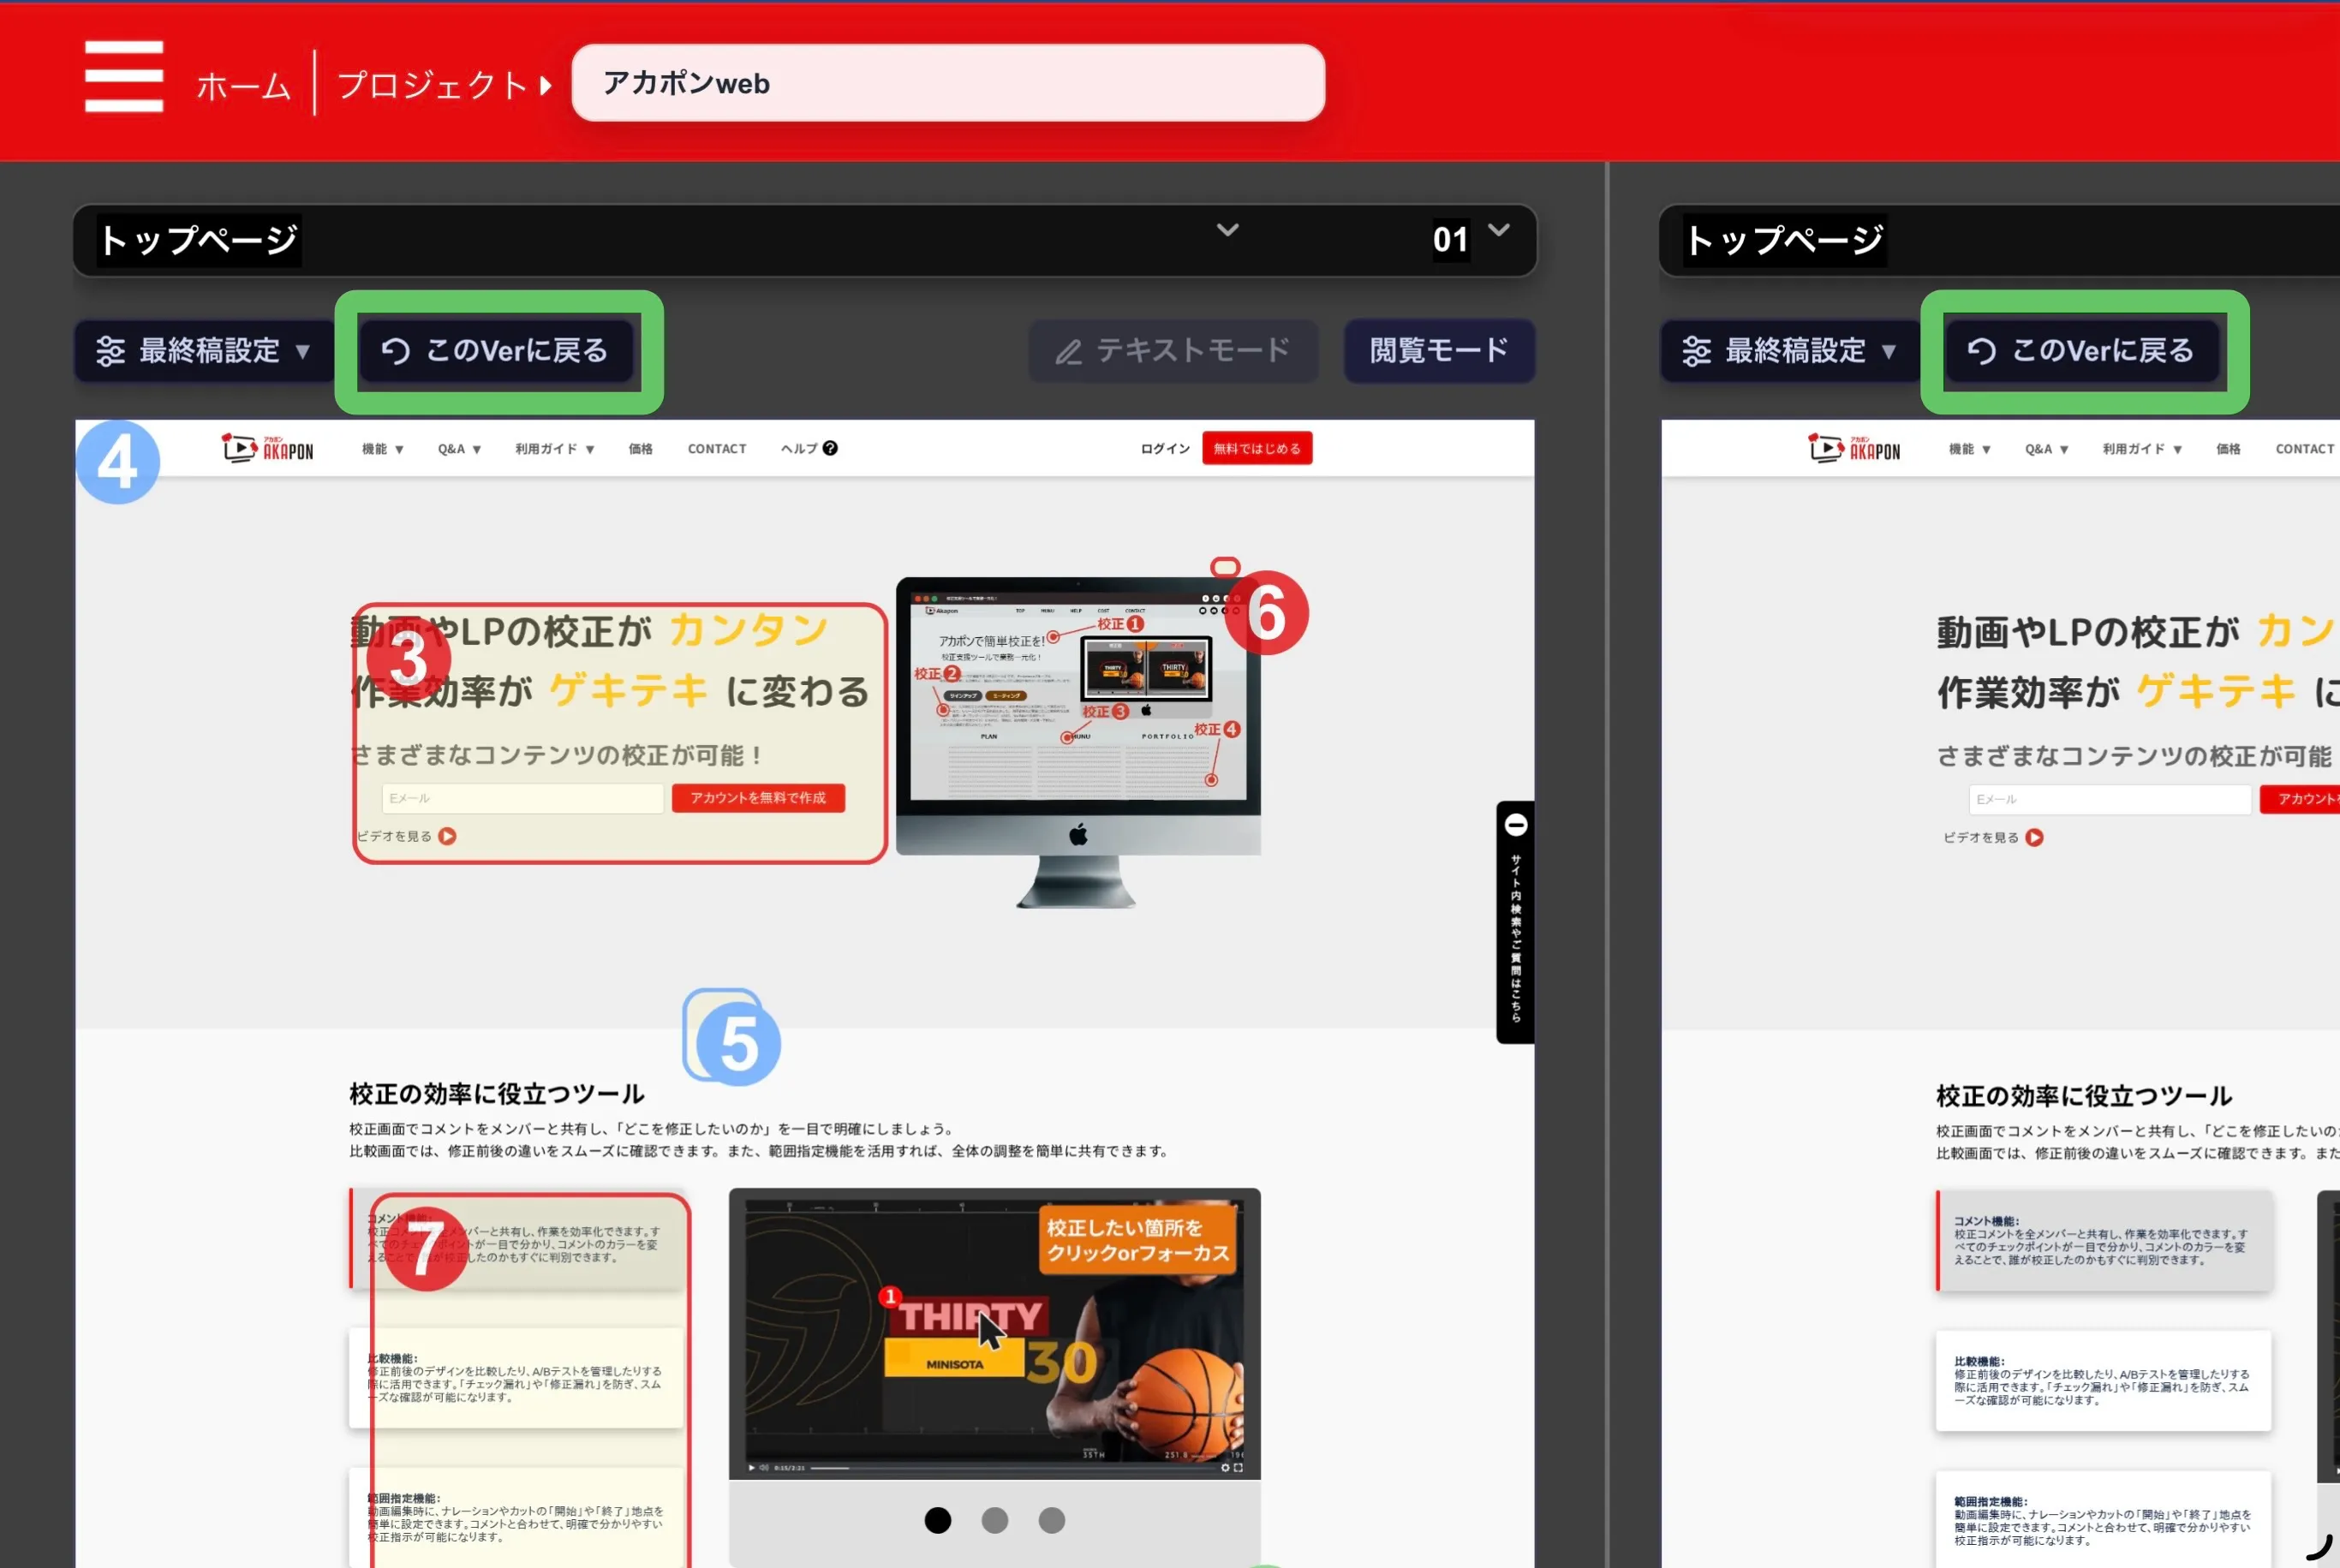
Task: Open left pane 最終稿設定 dropdown
Action: (204, 351)
